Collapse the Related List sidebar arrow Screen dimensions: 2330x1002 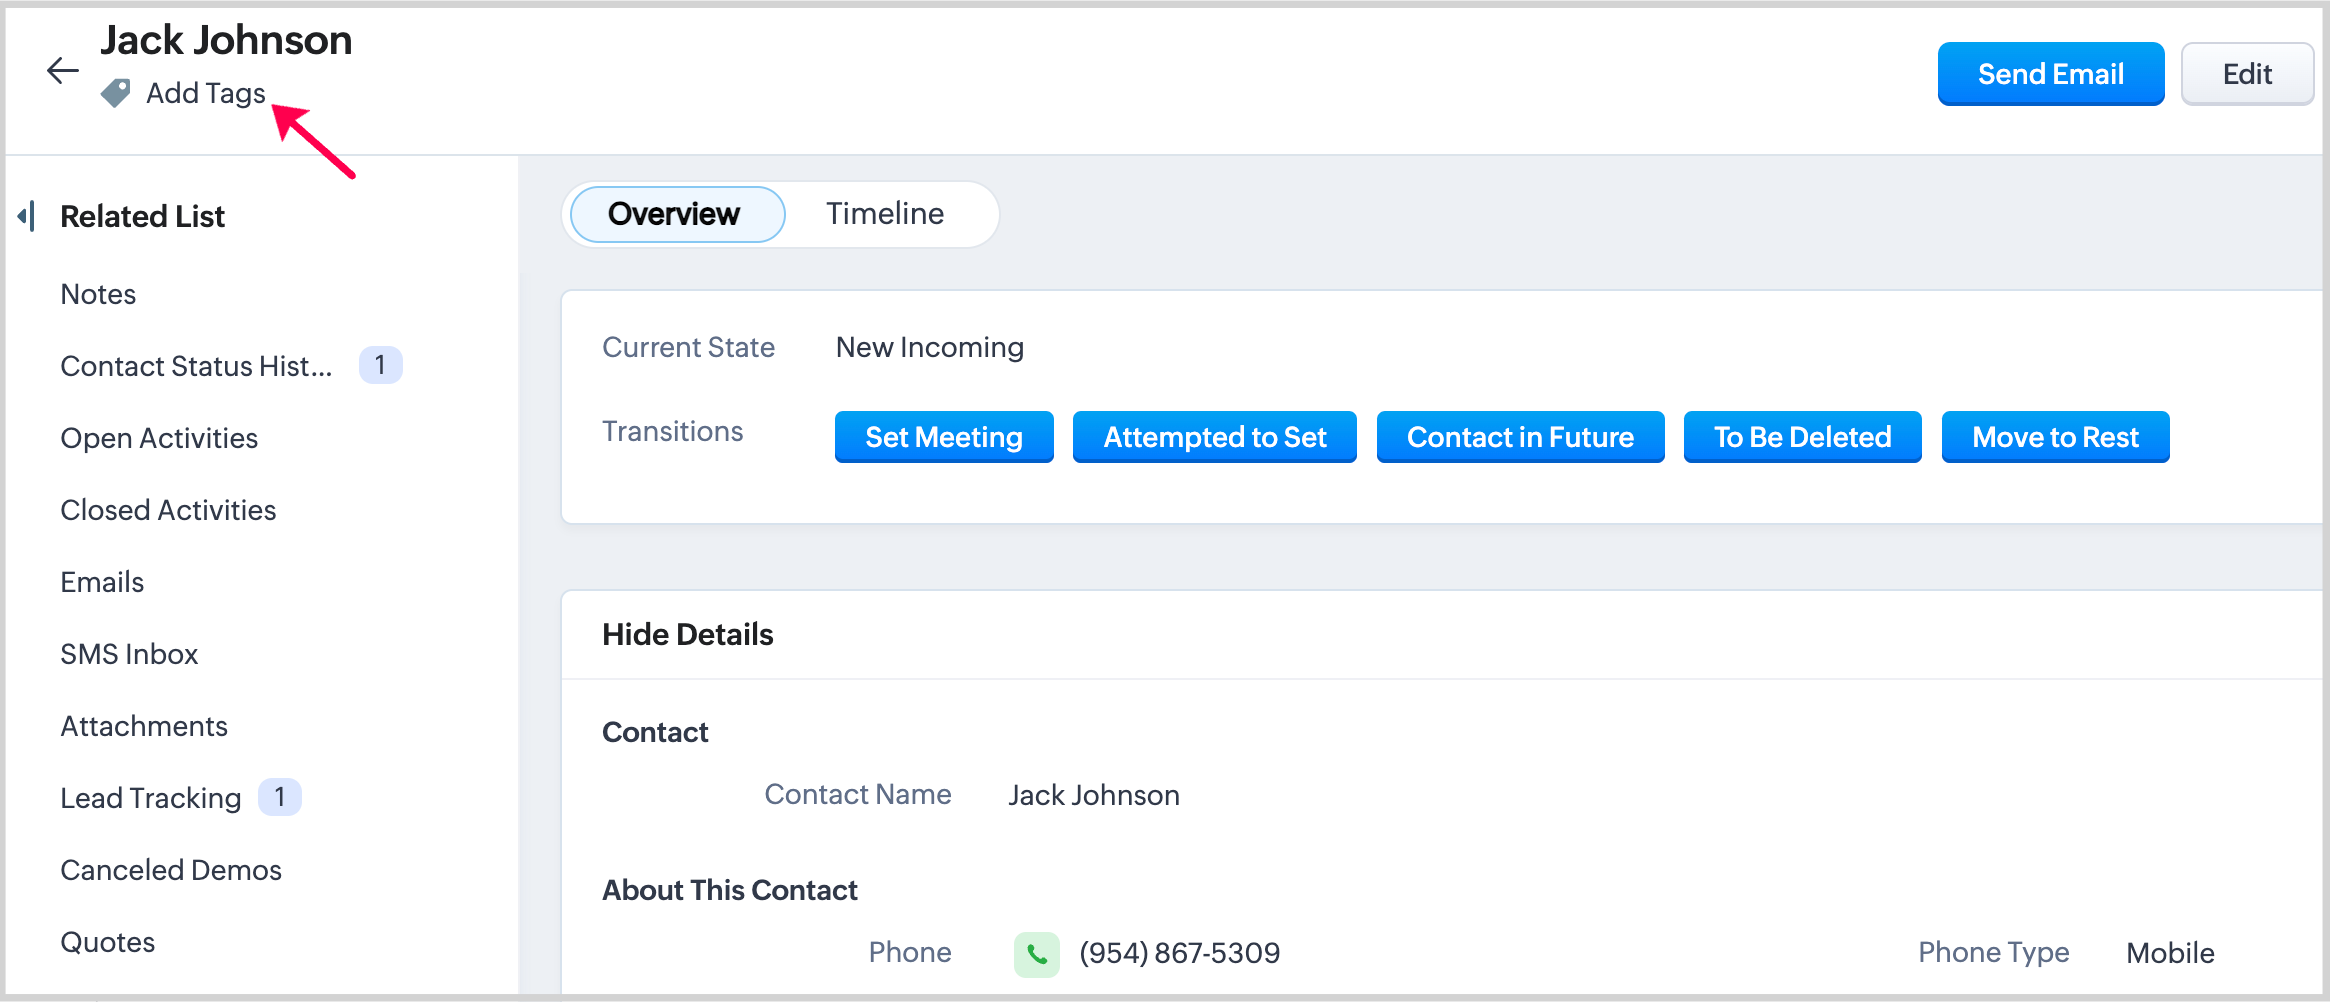coord(27,216)
